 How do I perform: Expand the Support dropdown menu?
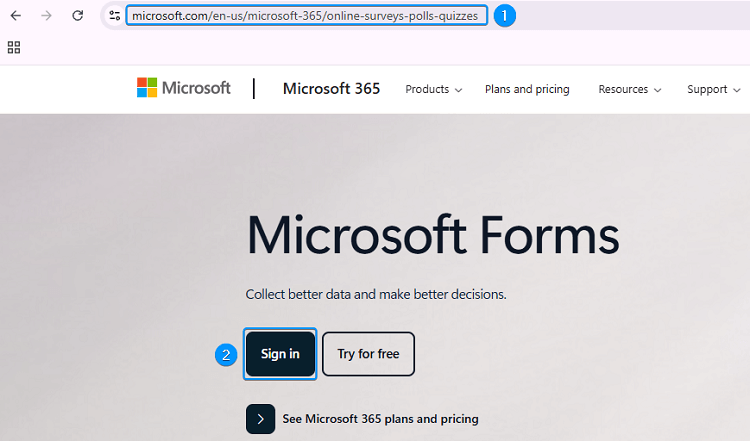click(713, 89)
